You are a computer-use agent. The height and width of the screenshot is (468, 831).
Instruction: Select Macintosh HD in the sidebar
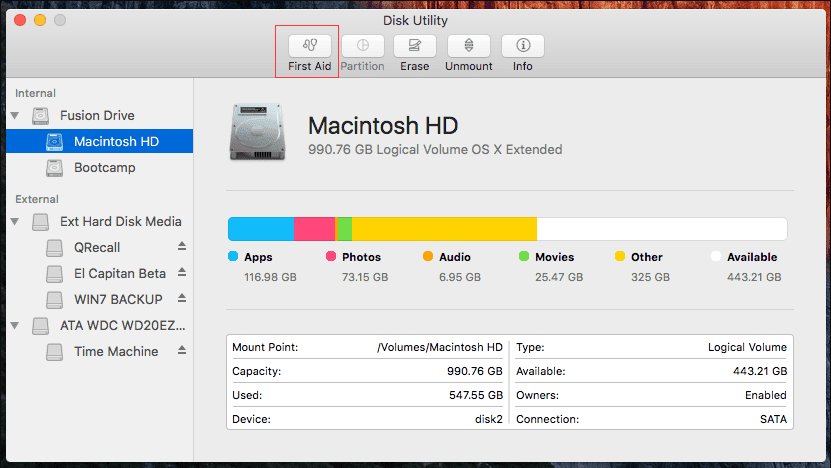(116, 142)
